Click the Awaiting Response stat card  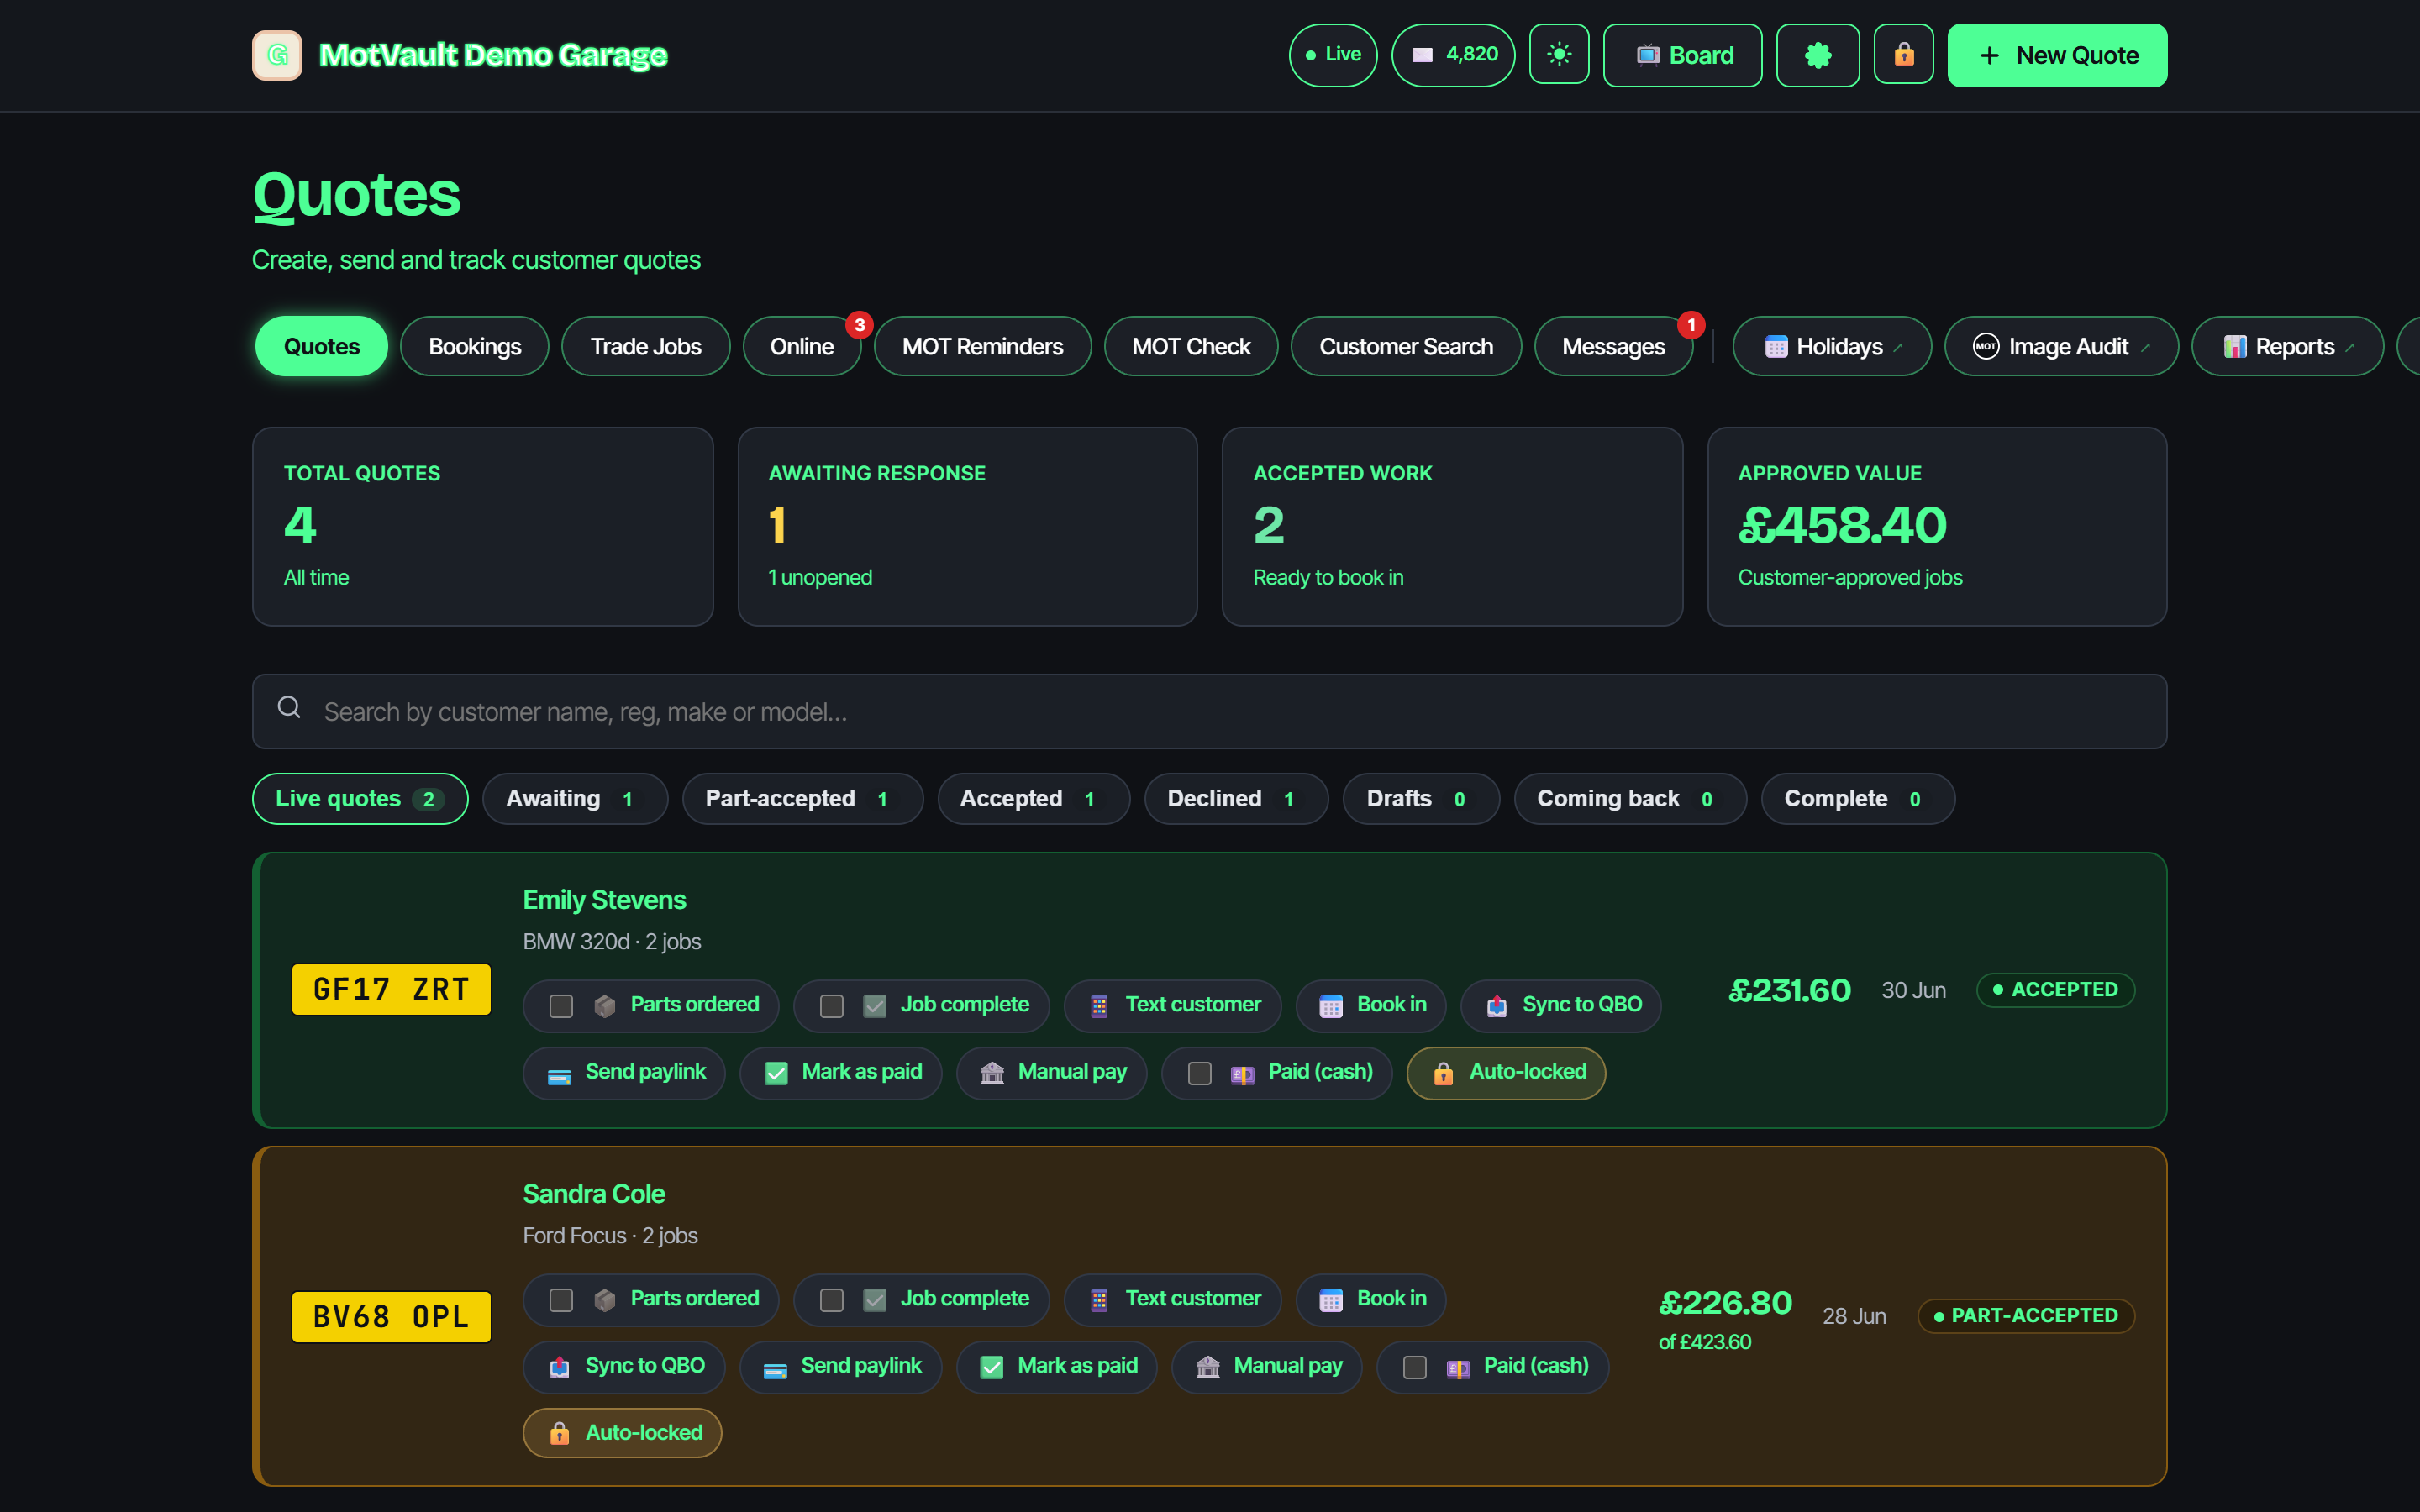point(967,526)
